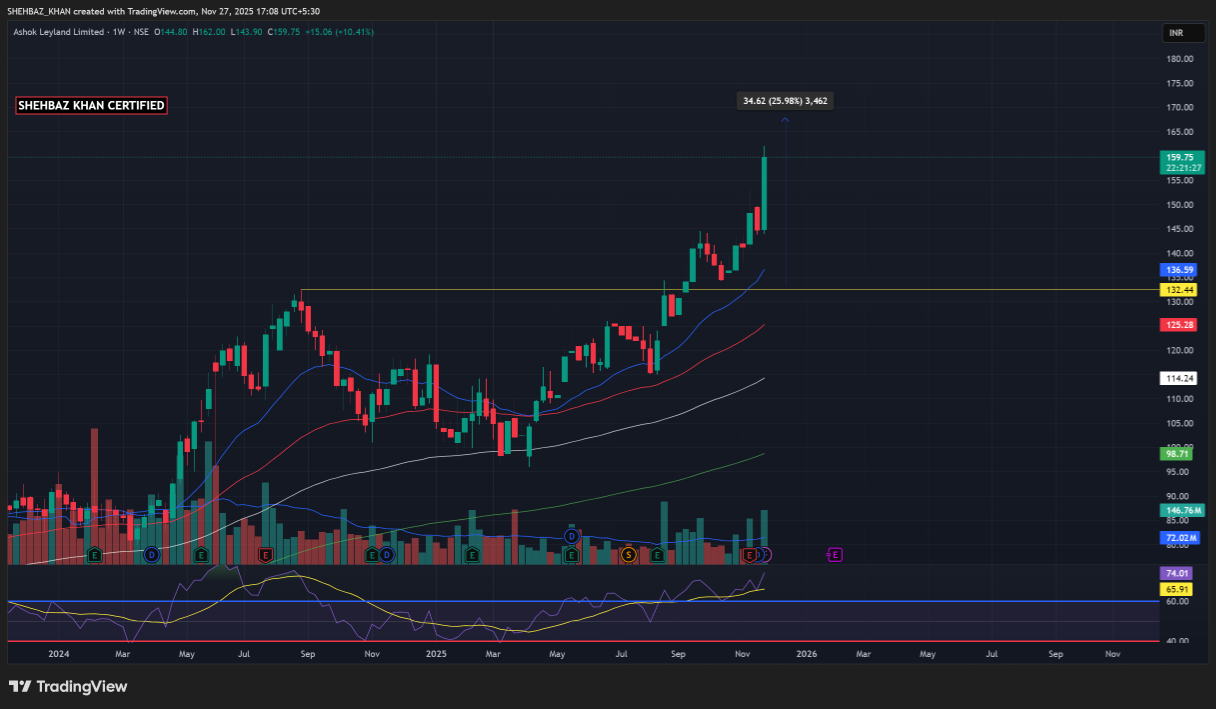Click the purple upcoming earnings E marker
This screenshot has width=1216, height=709.
[835, 554]
